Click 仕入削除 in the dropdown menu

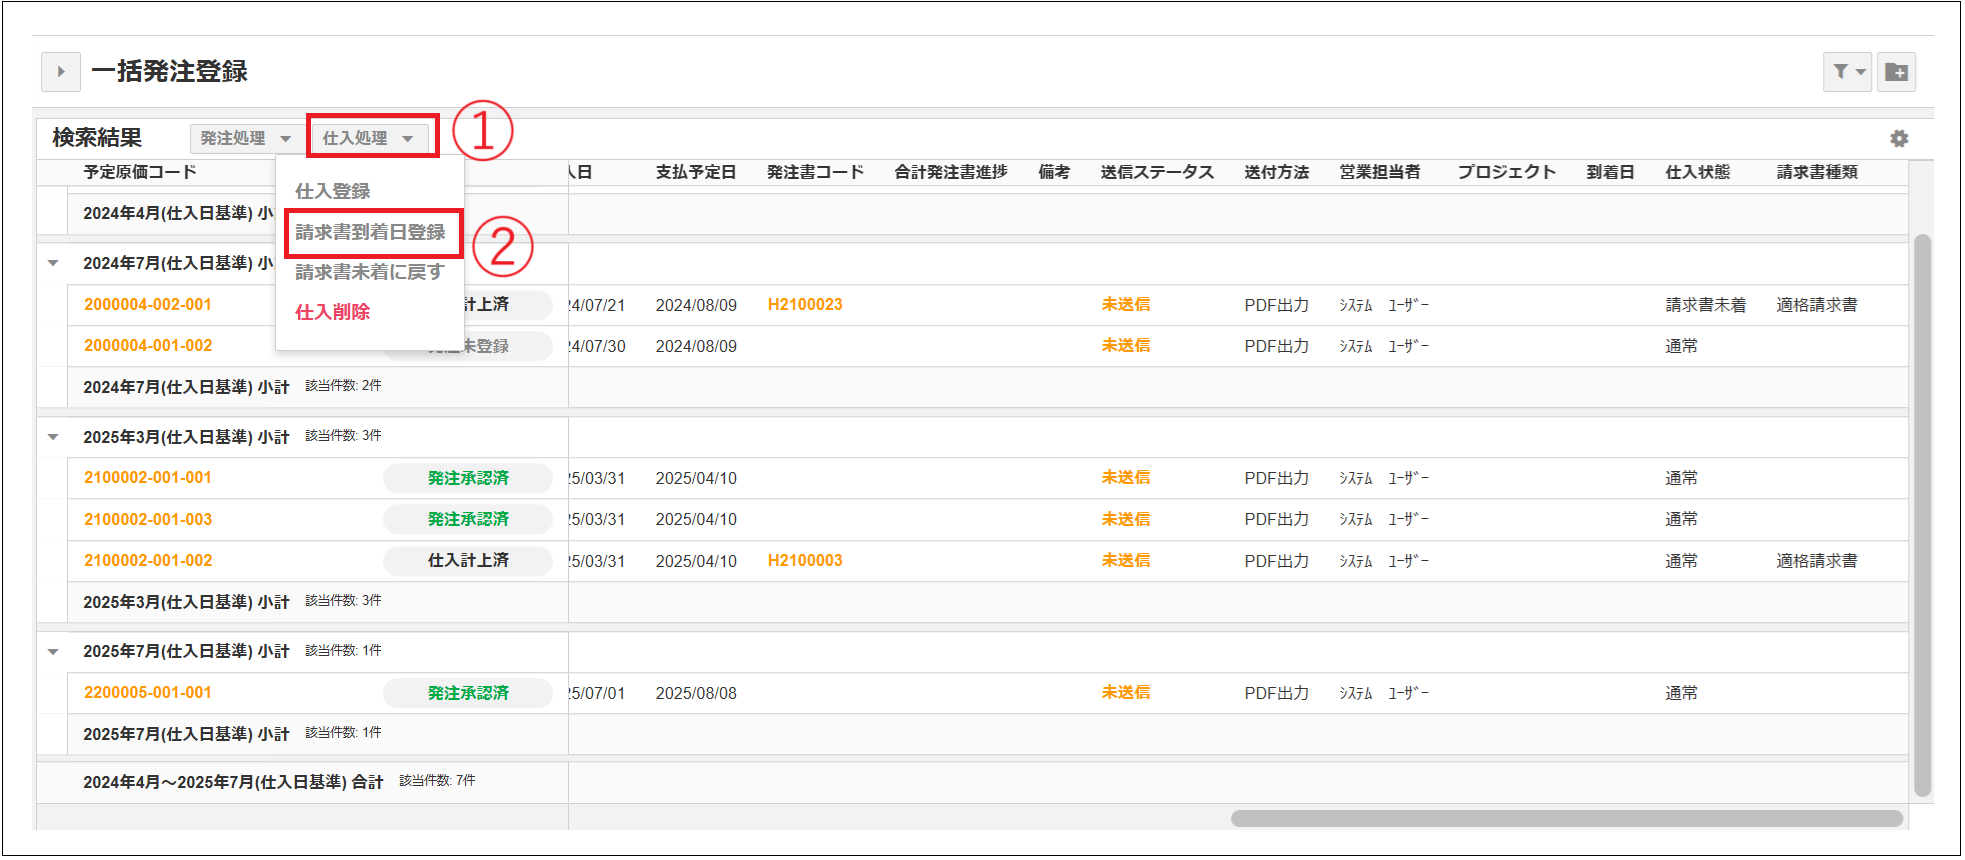pos(332,312)
